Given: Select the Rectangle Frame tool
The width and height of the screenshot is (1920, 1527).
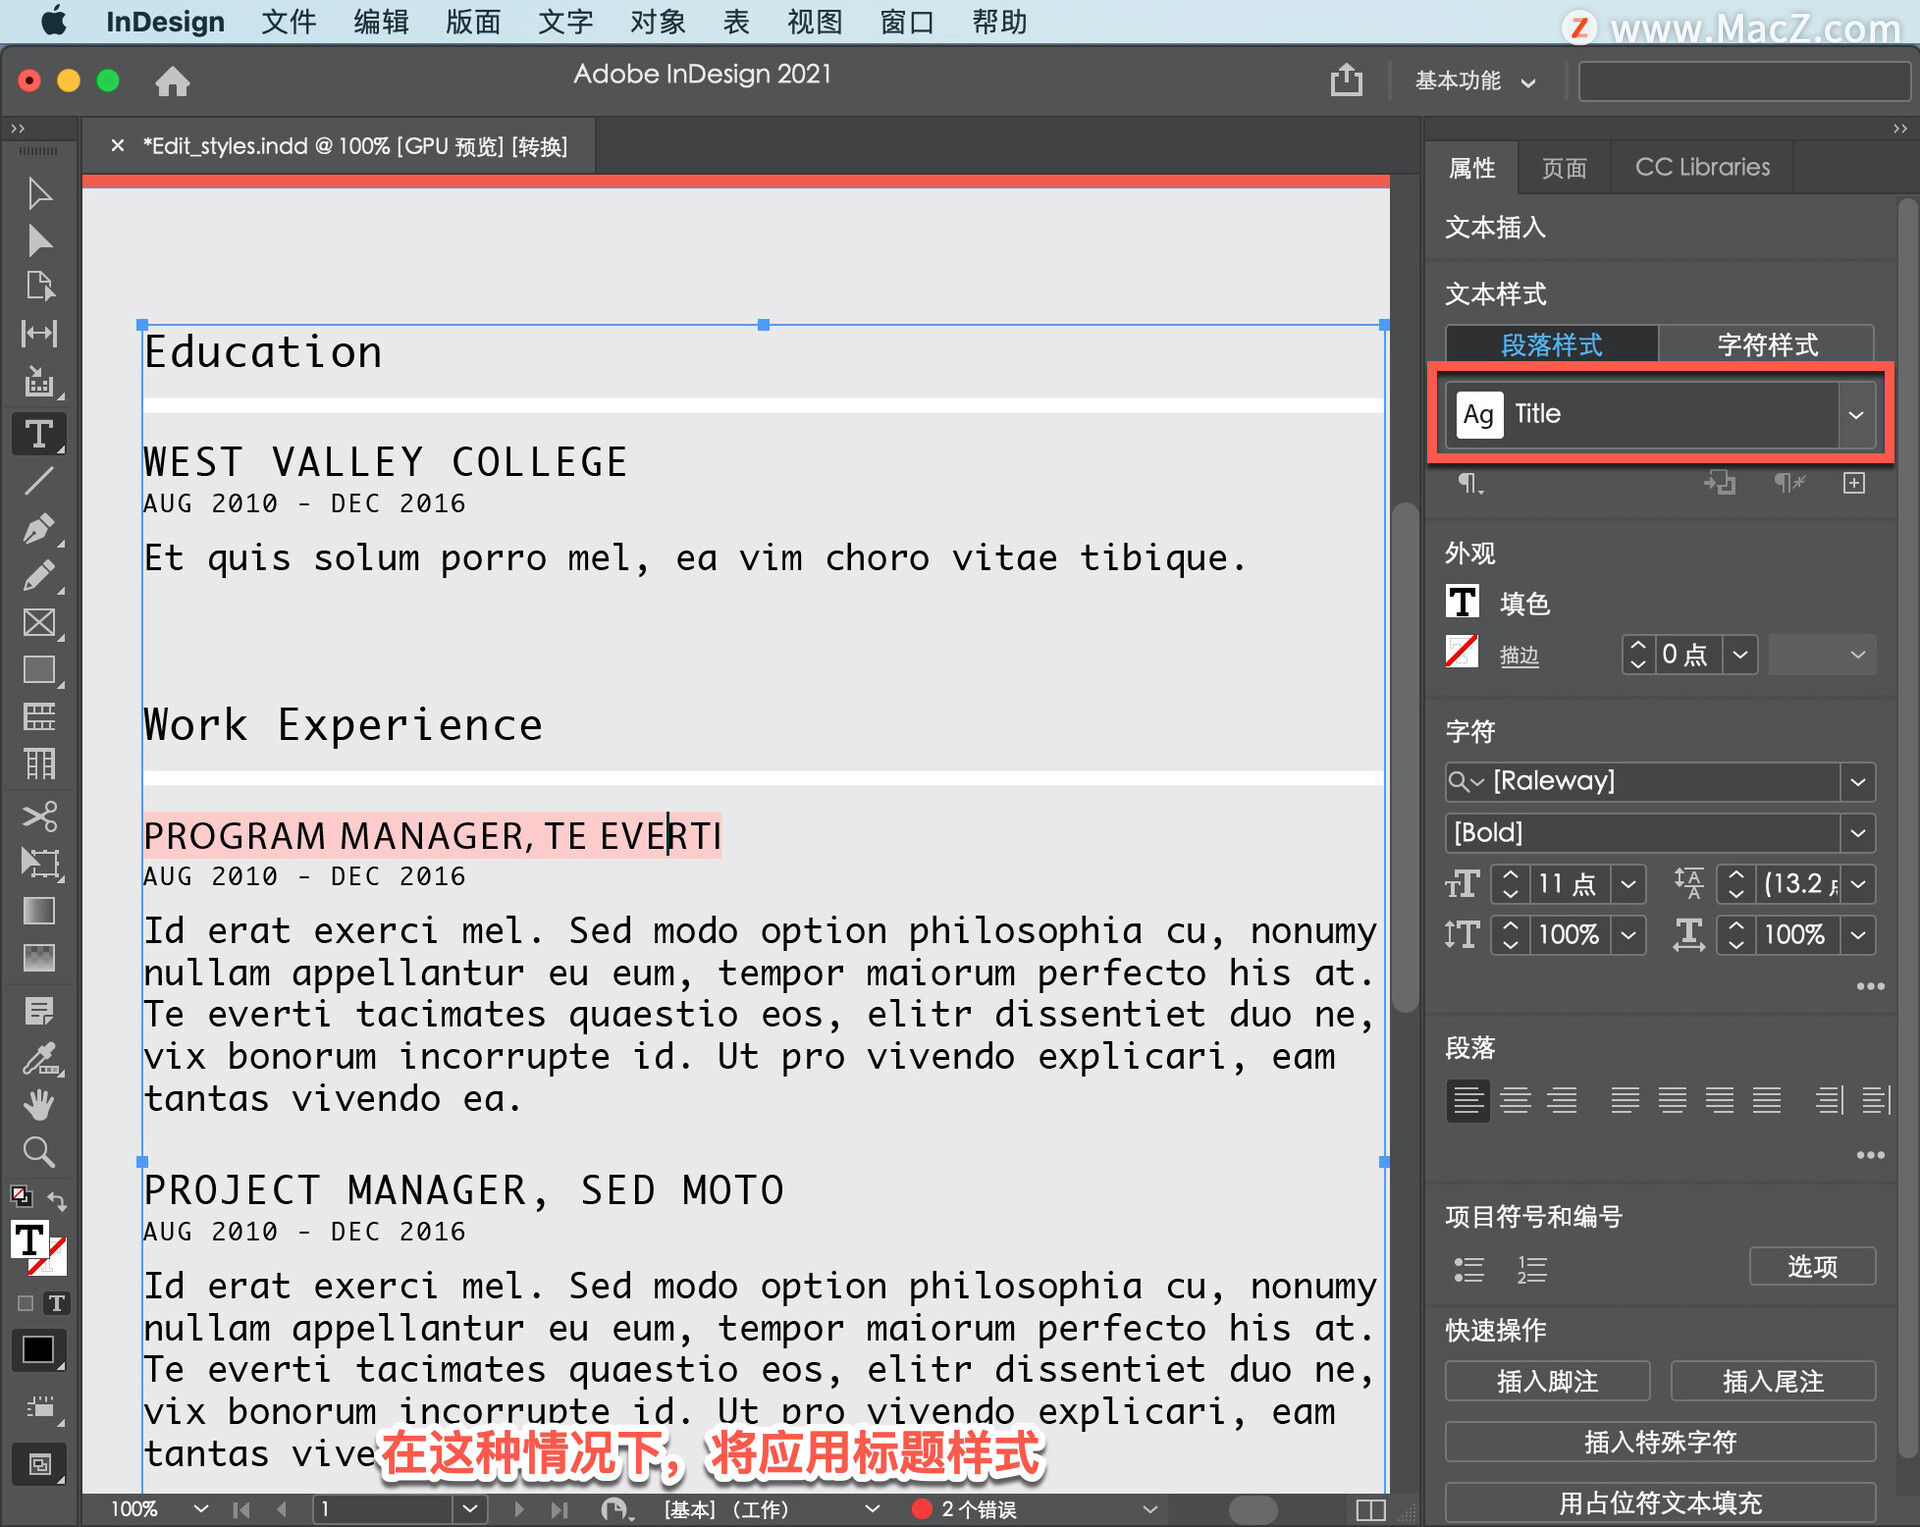Looking at the screenshot, I should pyautogui.click(x=39, y=623).
